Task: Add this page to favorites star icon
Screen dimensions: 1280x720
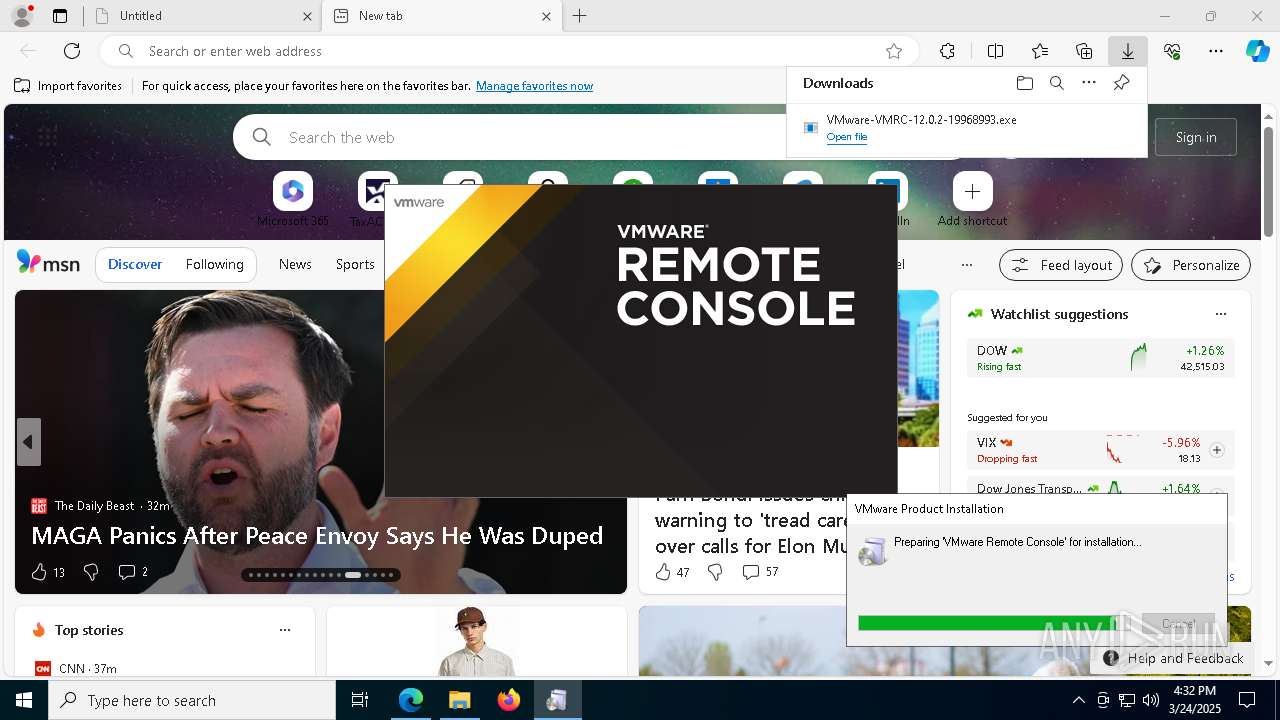Action: (894, 51)
